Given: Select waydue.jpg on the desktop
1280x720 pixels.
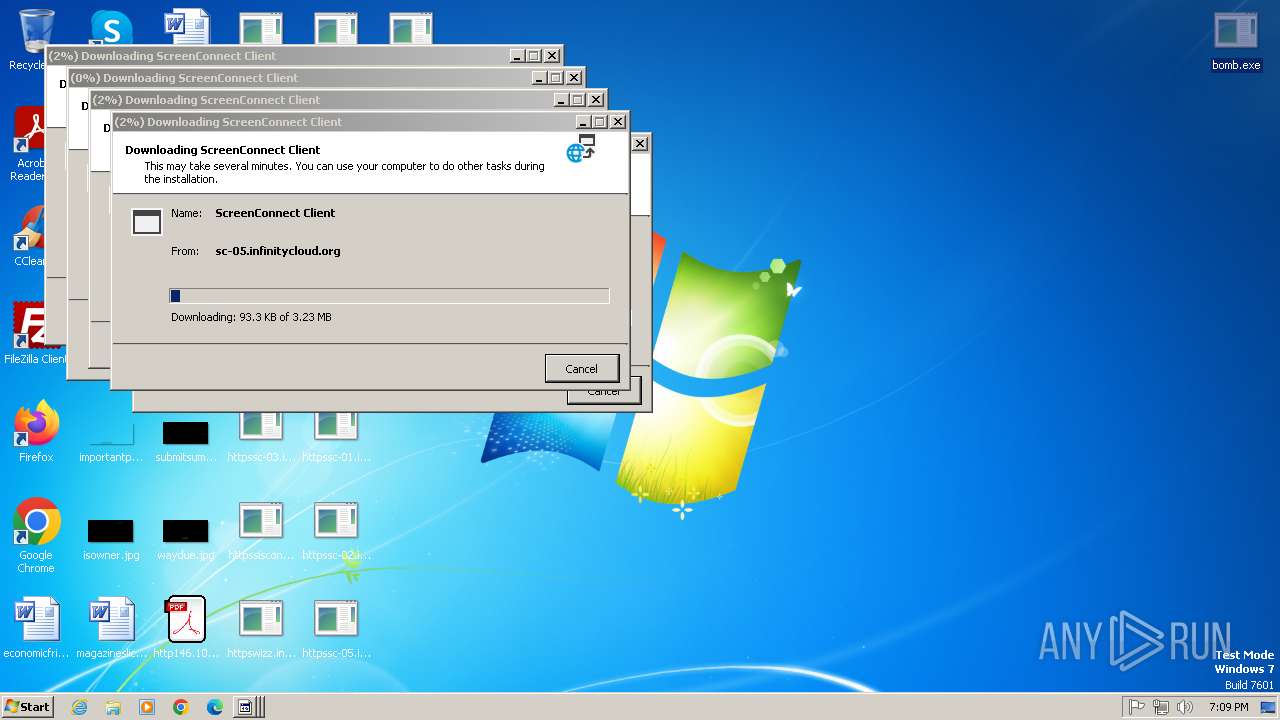Looking at the screenshot, I should coord(186,536).
